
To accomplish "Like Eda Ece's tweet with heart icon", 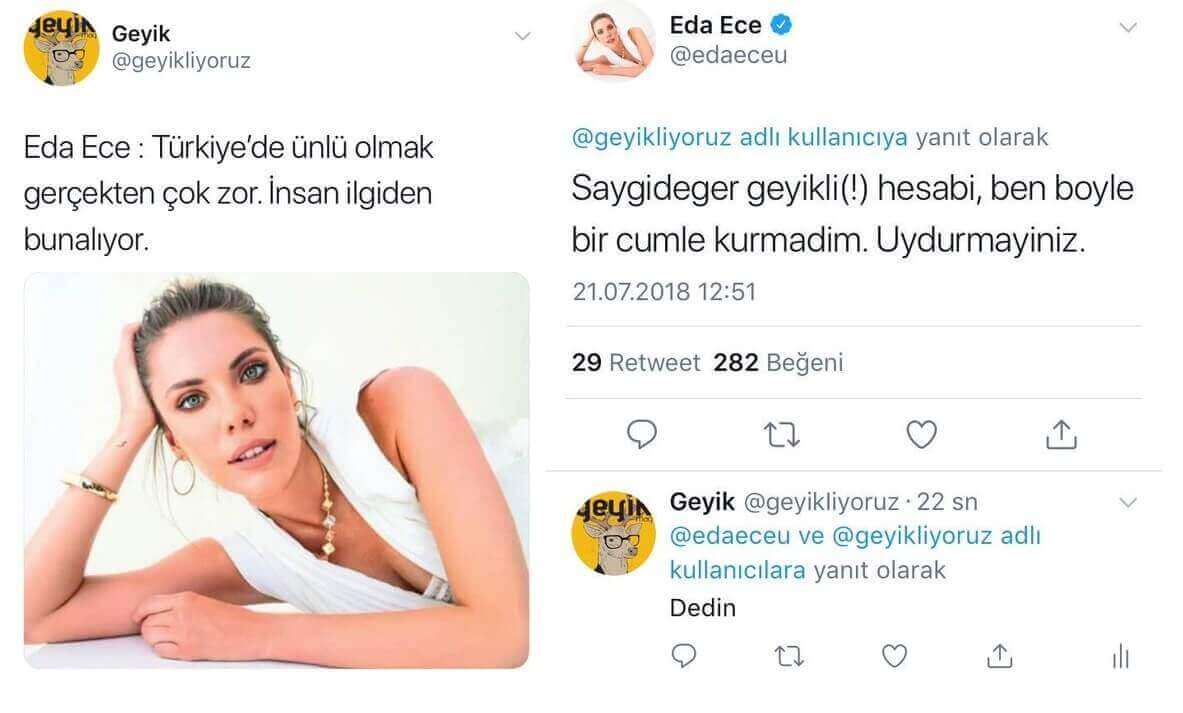I will pyautogui.click(x=921, y=435).
